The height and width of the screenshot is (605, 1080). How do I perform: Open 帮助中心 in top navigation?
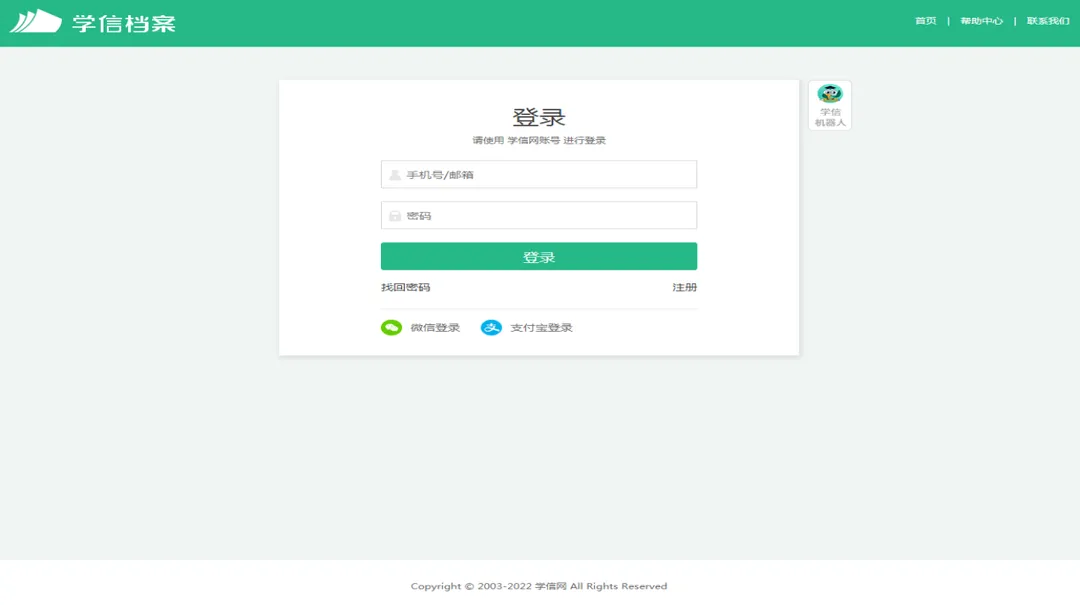982,21
